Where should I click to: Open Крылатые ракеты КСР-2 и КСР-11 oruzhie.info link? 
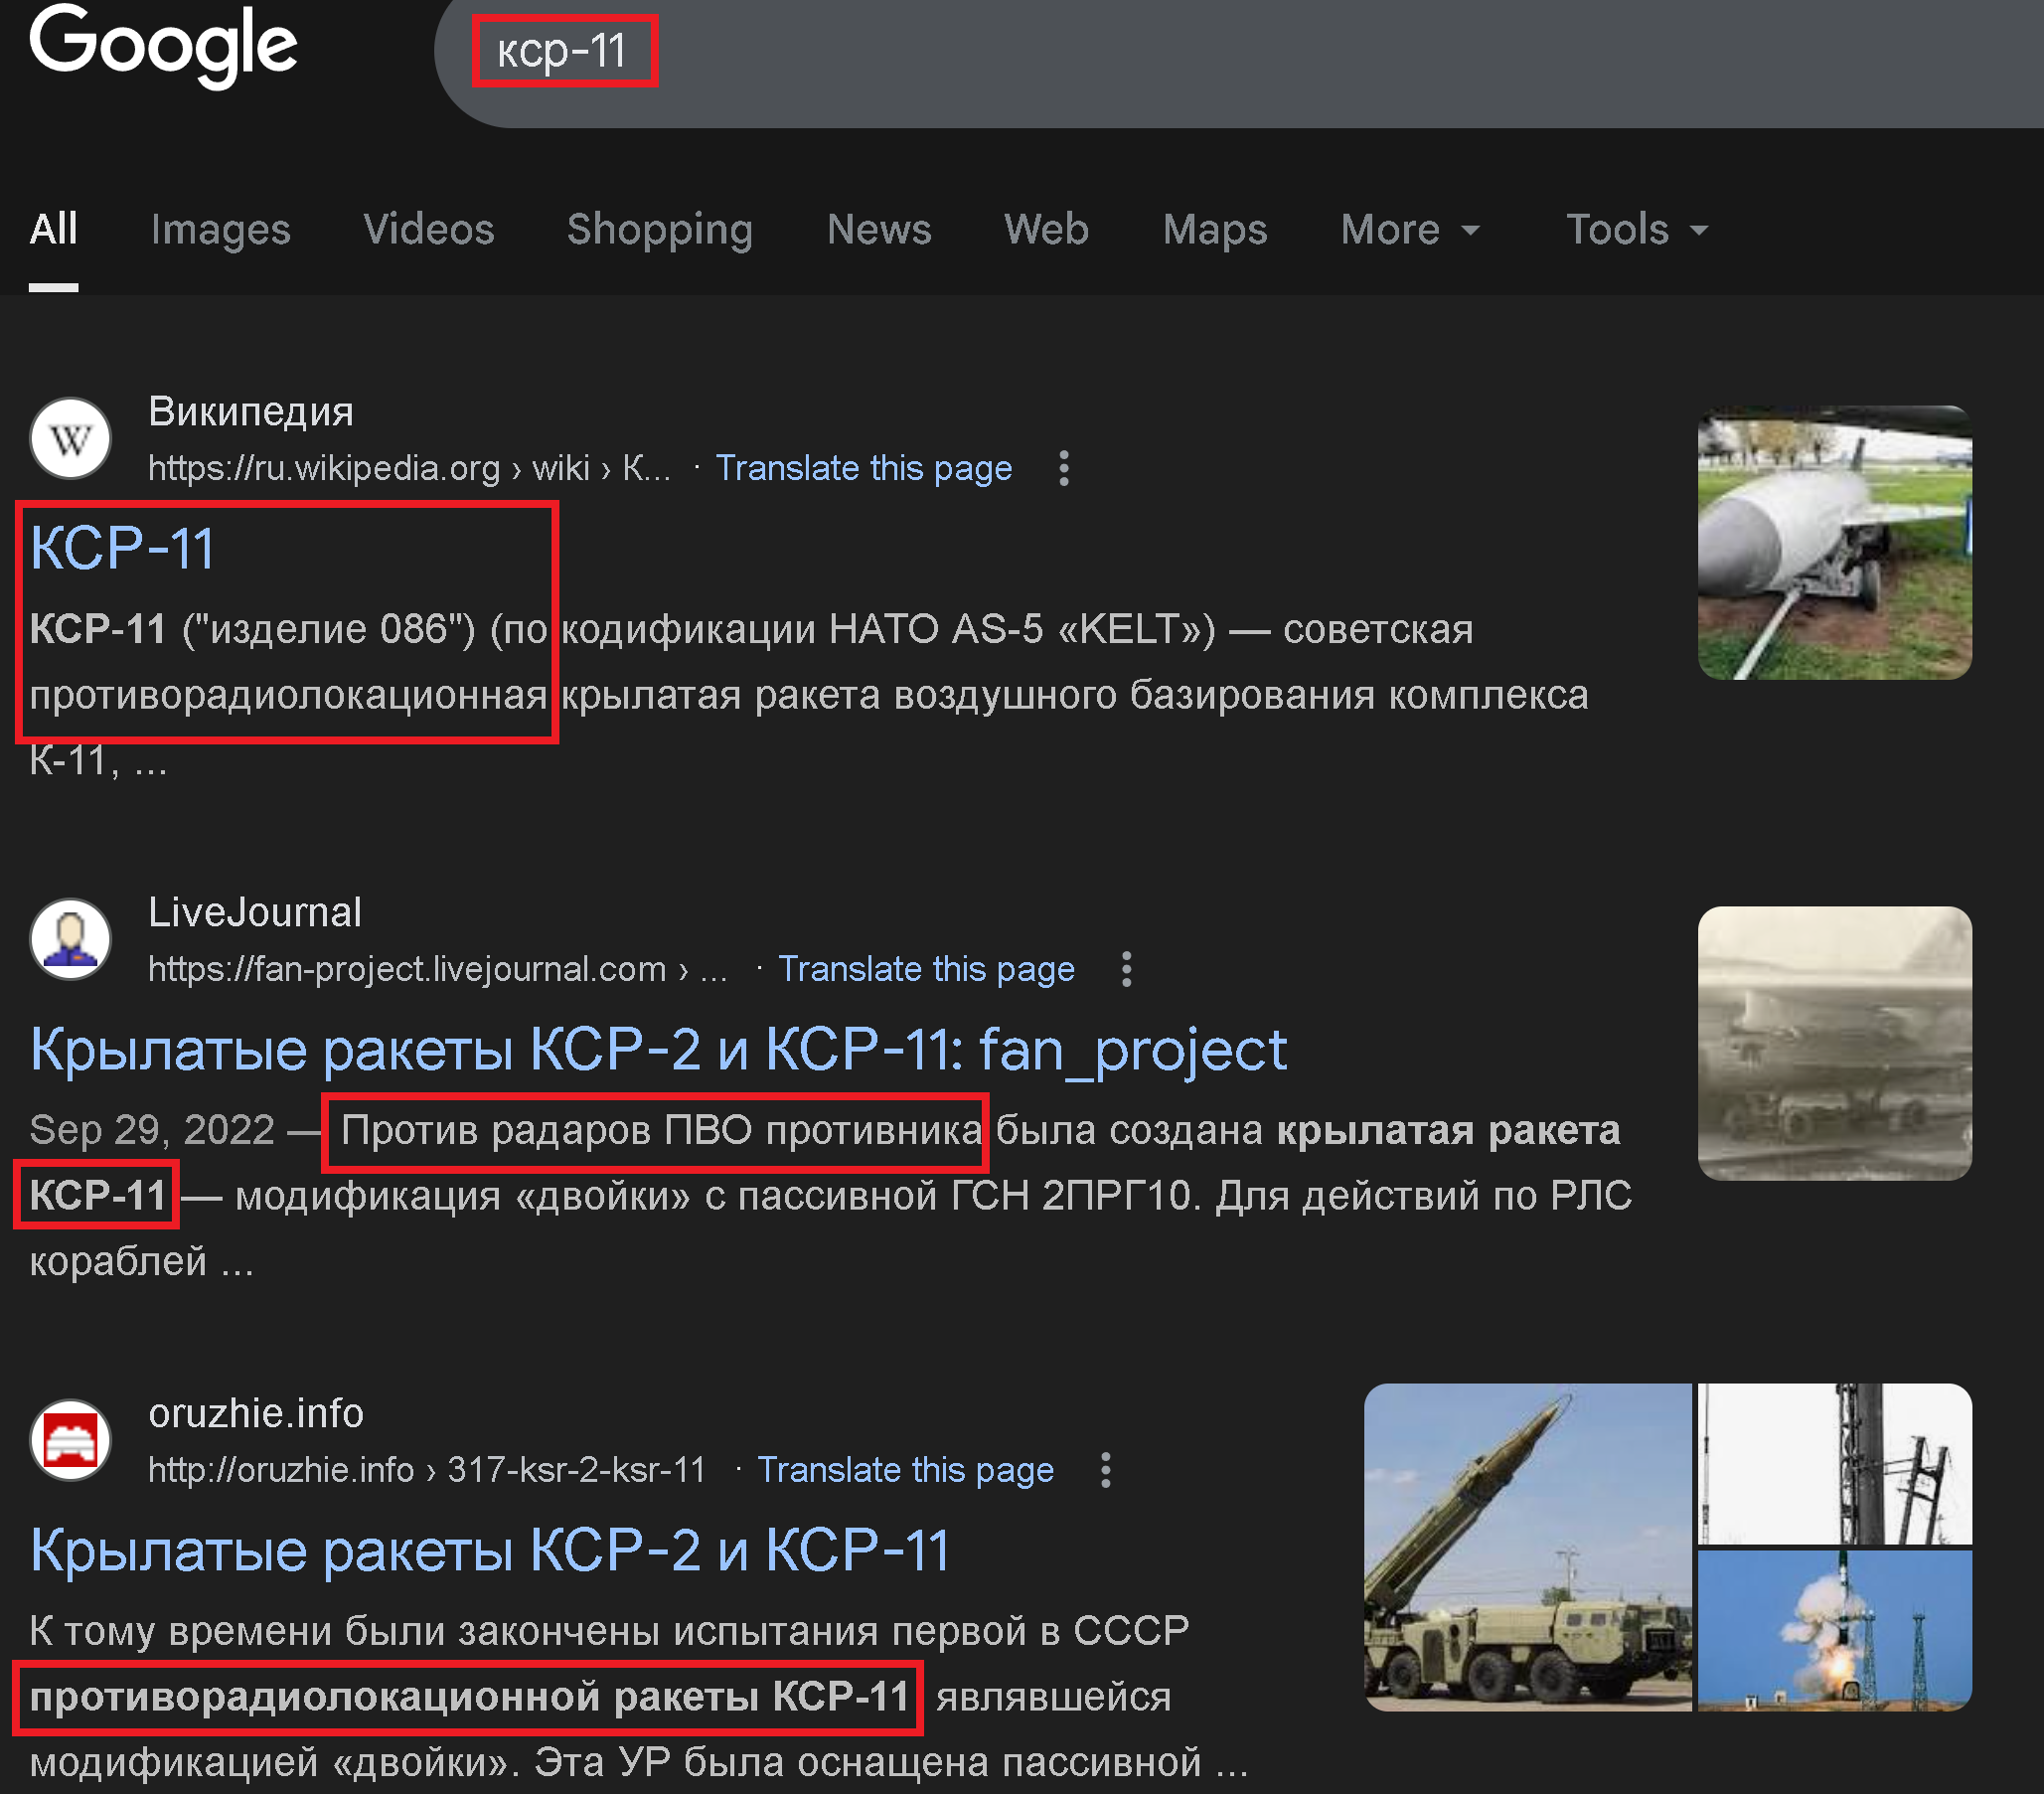pos(489,1550)
